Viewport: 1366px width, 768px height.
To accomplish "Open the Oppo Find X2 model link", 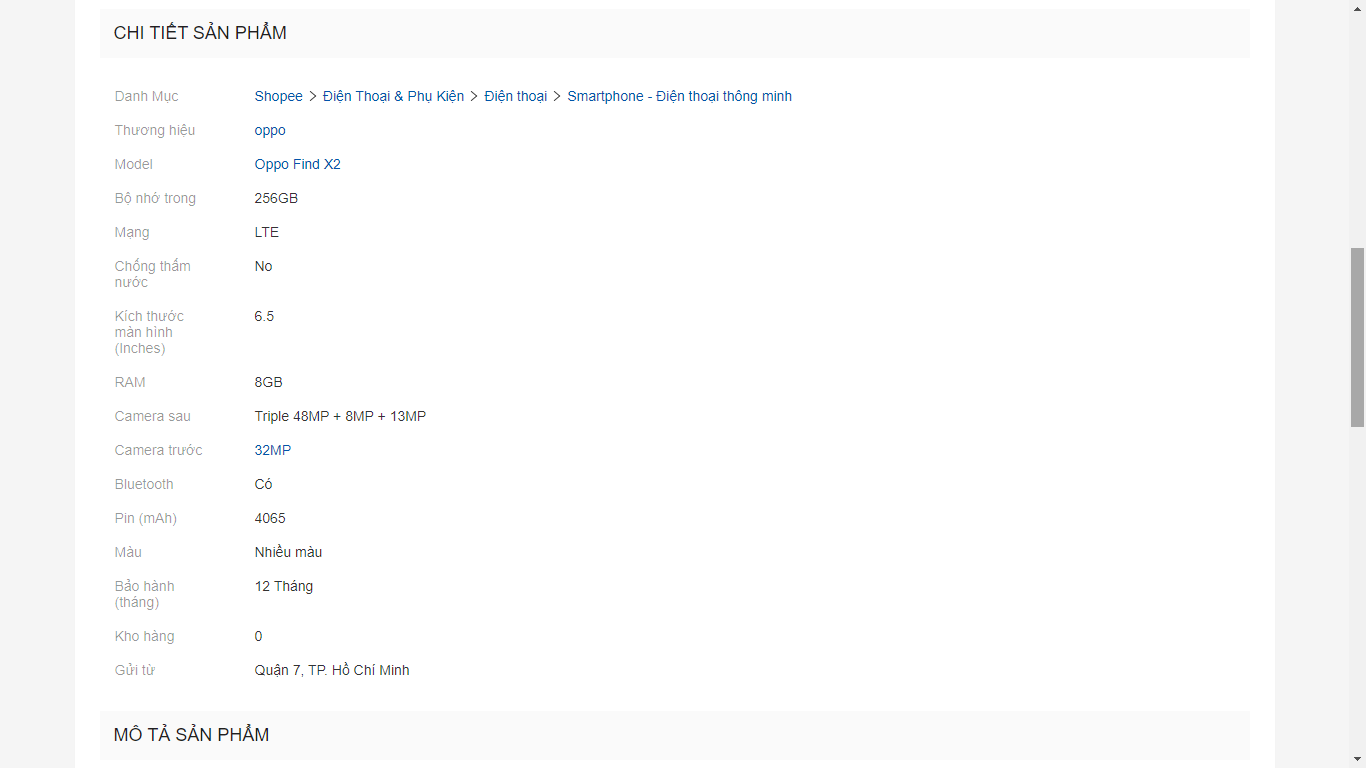I will click(x=297, y=164).
